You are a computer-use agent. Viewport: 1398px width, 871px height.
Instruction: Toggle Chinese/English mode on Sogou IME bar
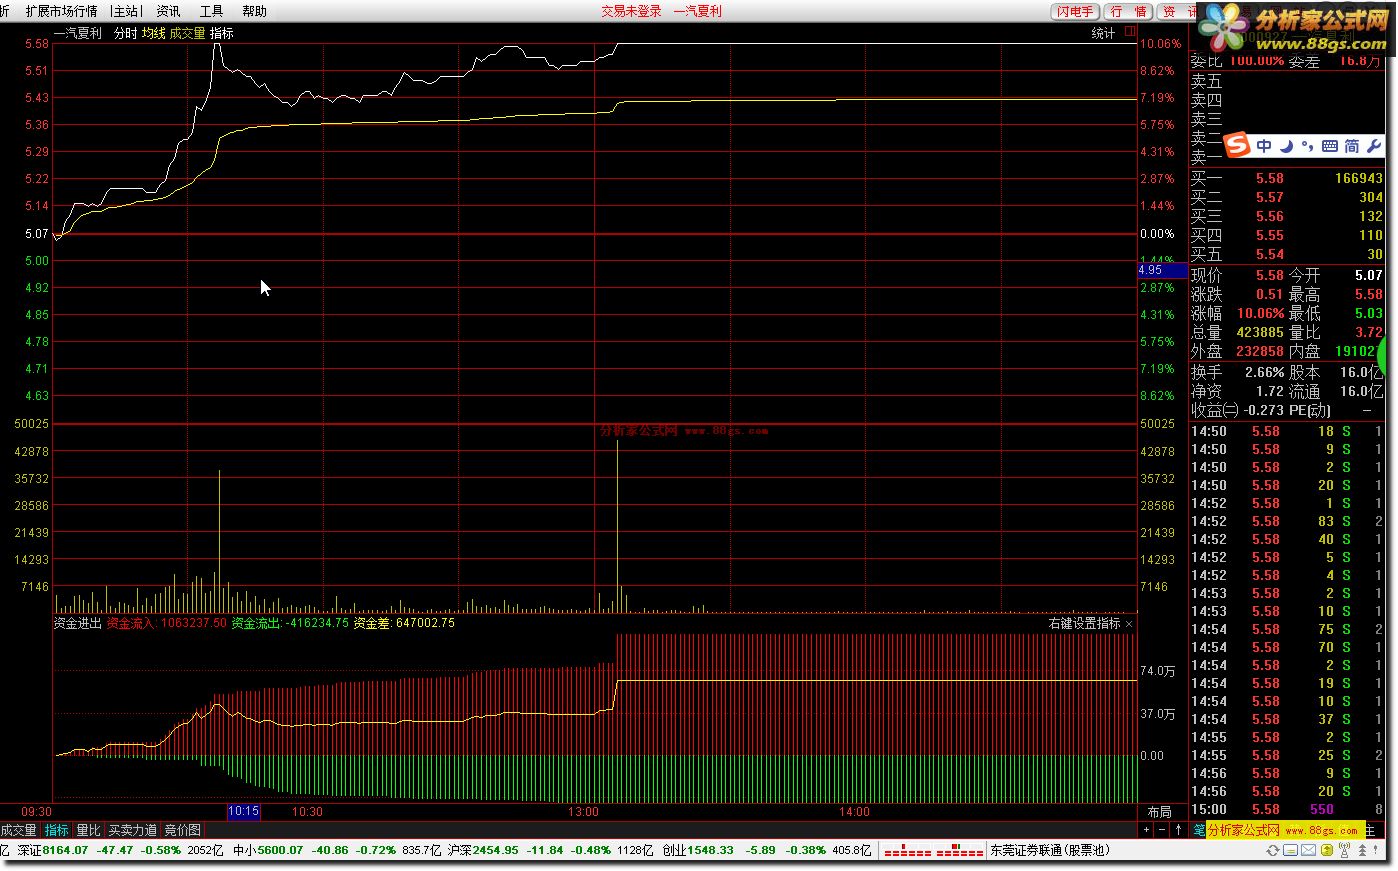(x=1264, y=146)
